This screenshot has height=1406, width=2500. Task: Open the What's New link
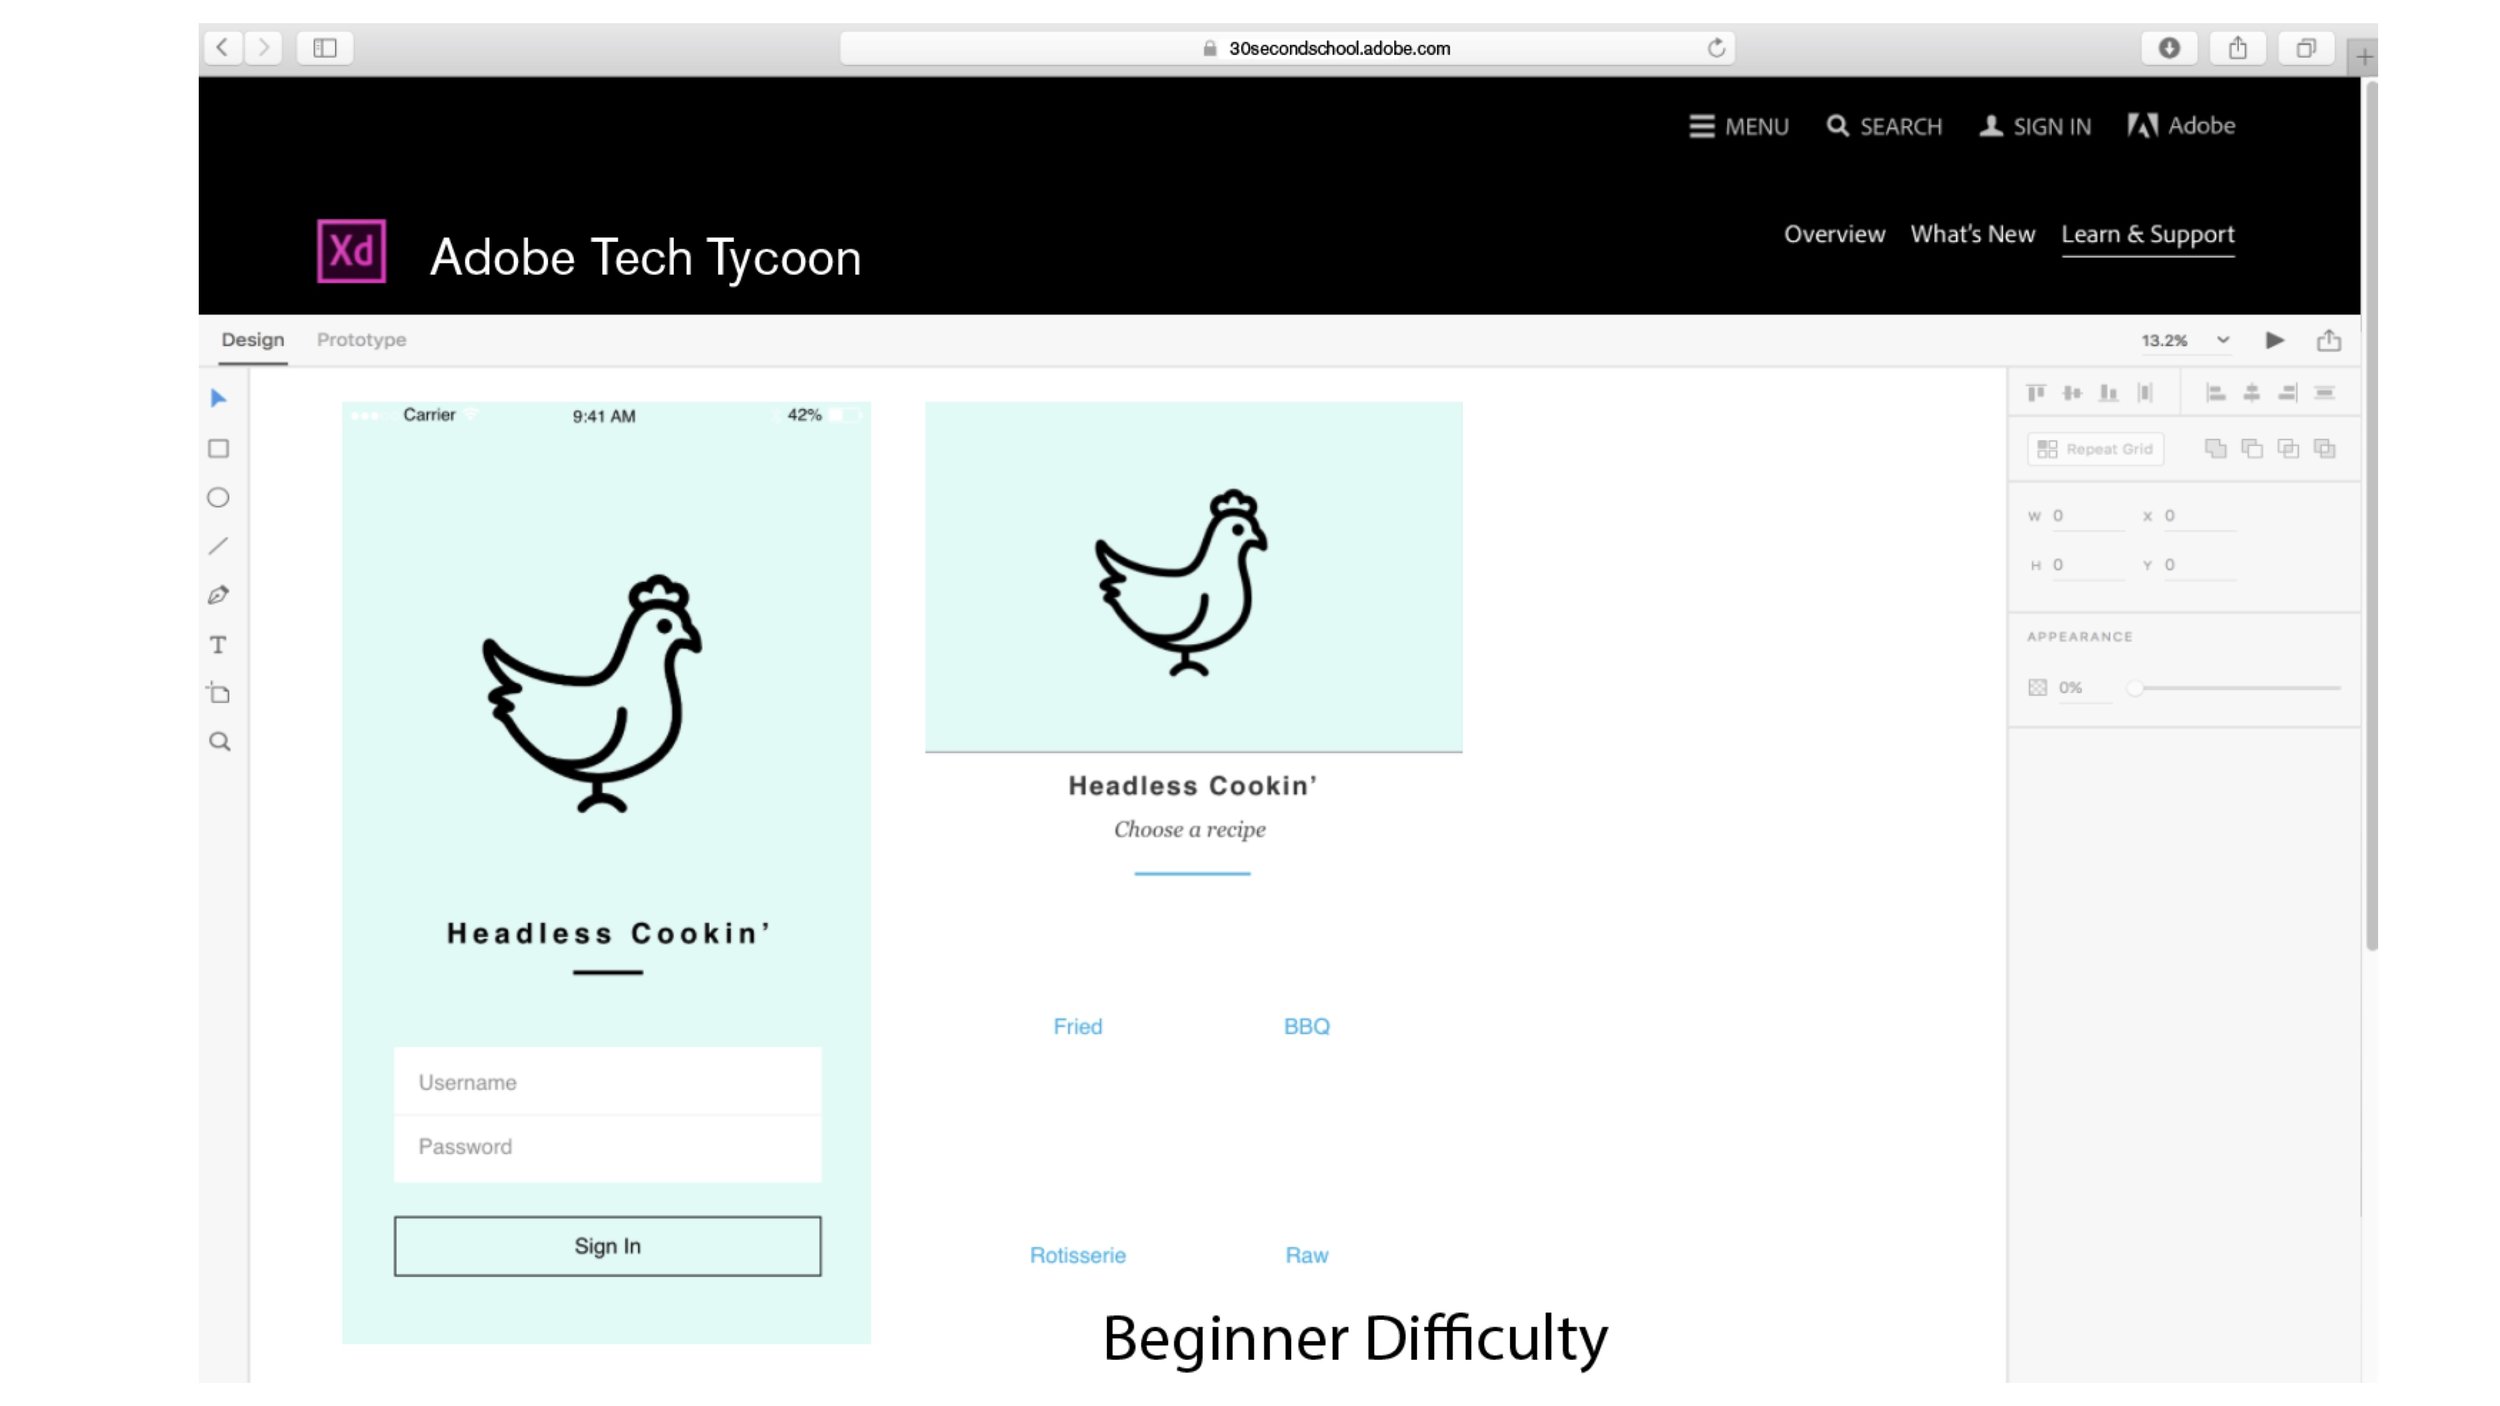point(1972,235)
